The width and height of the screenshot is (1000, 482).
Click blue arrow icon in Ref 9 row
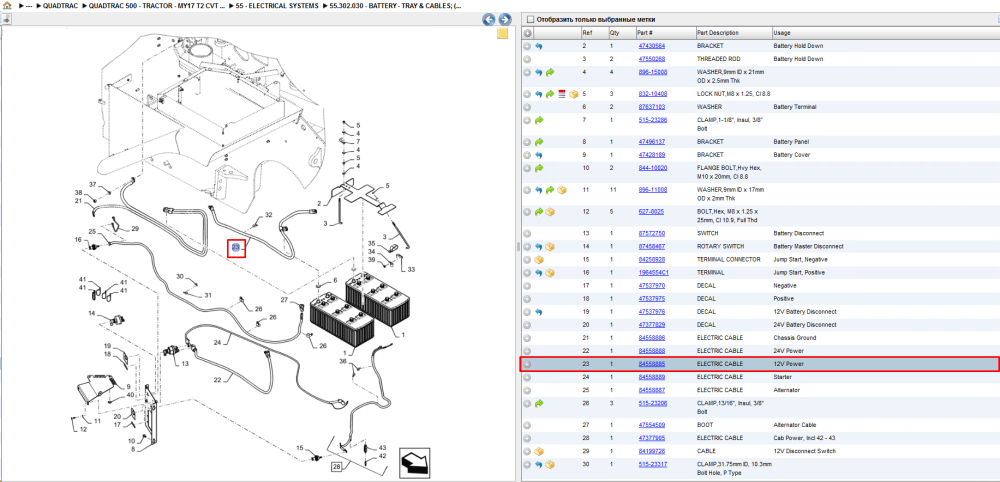(x=539, y=155)
